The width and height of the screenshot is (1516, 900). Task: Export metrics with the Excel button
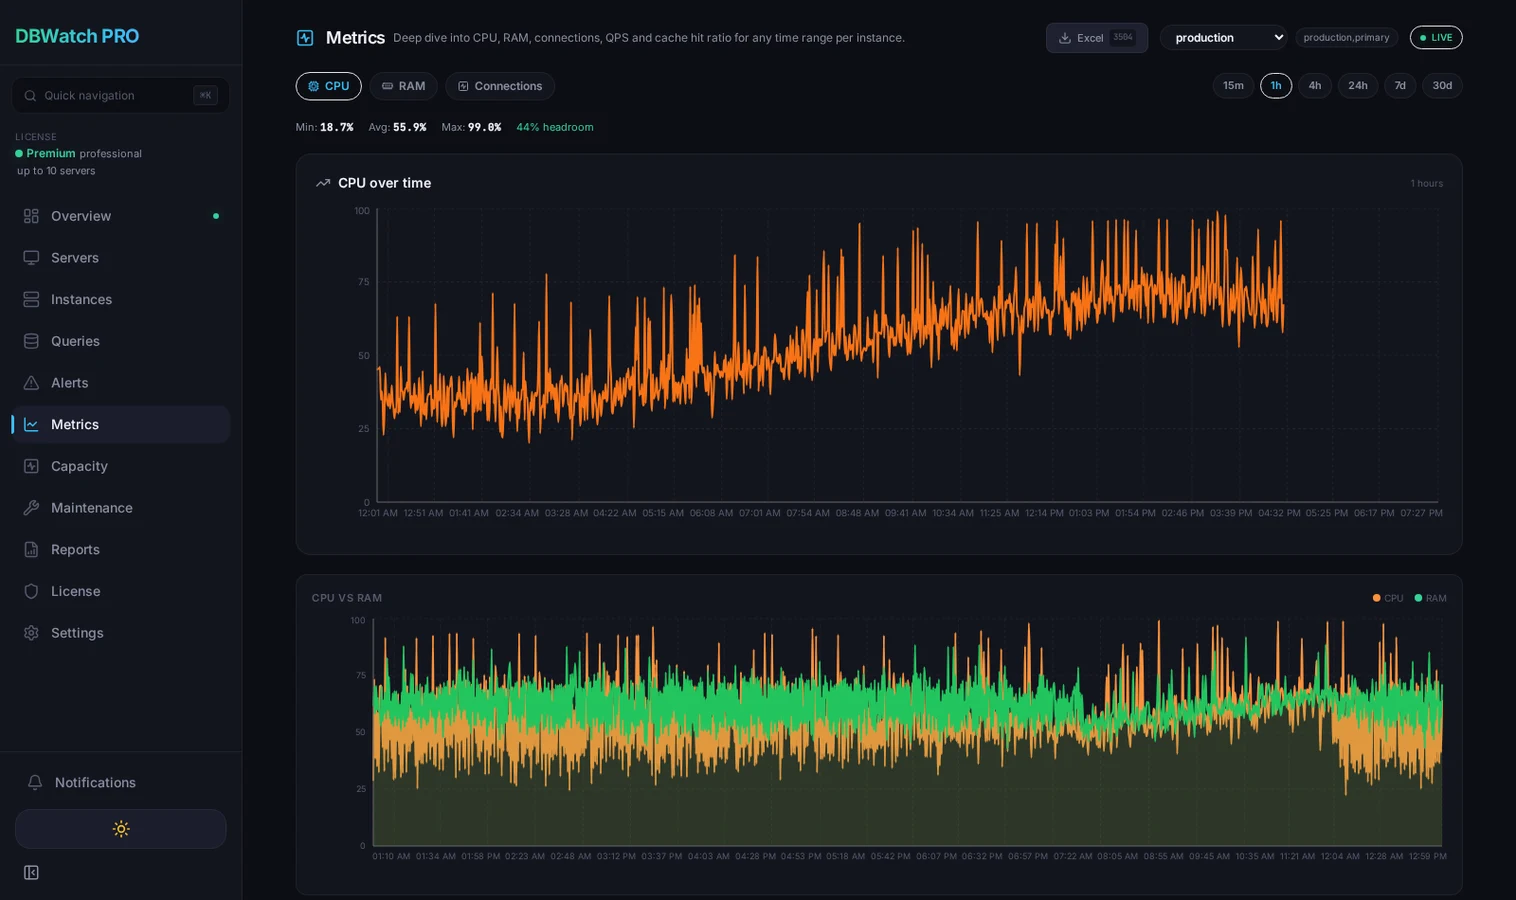1096,38
